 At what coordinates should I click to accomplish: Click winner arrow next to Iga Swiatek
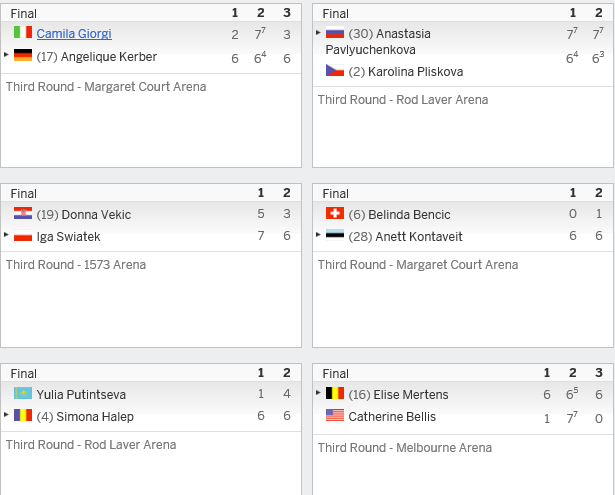(x=6, y=235)
